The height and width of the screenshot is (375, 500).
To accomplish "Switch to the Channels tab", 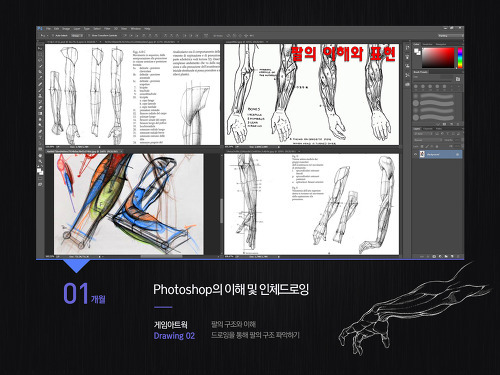I will coord(428,129).
